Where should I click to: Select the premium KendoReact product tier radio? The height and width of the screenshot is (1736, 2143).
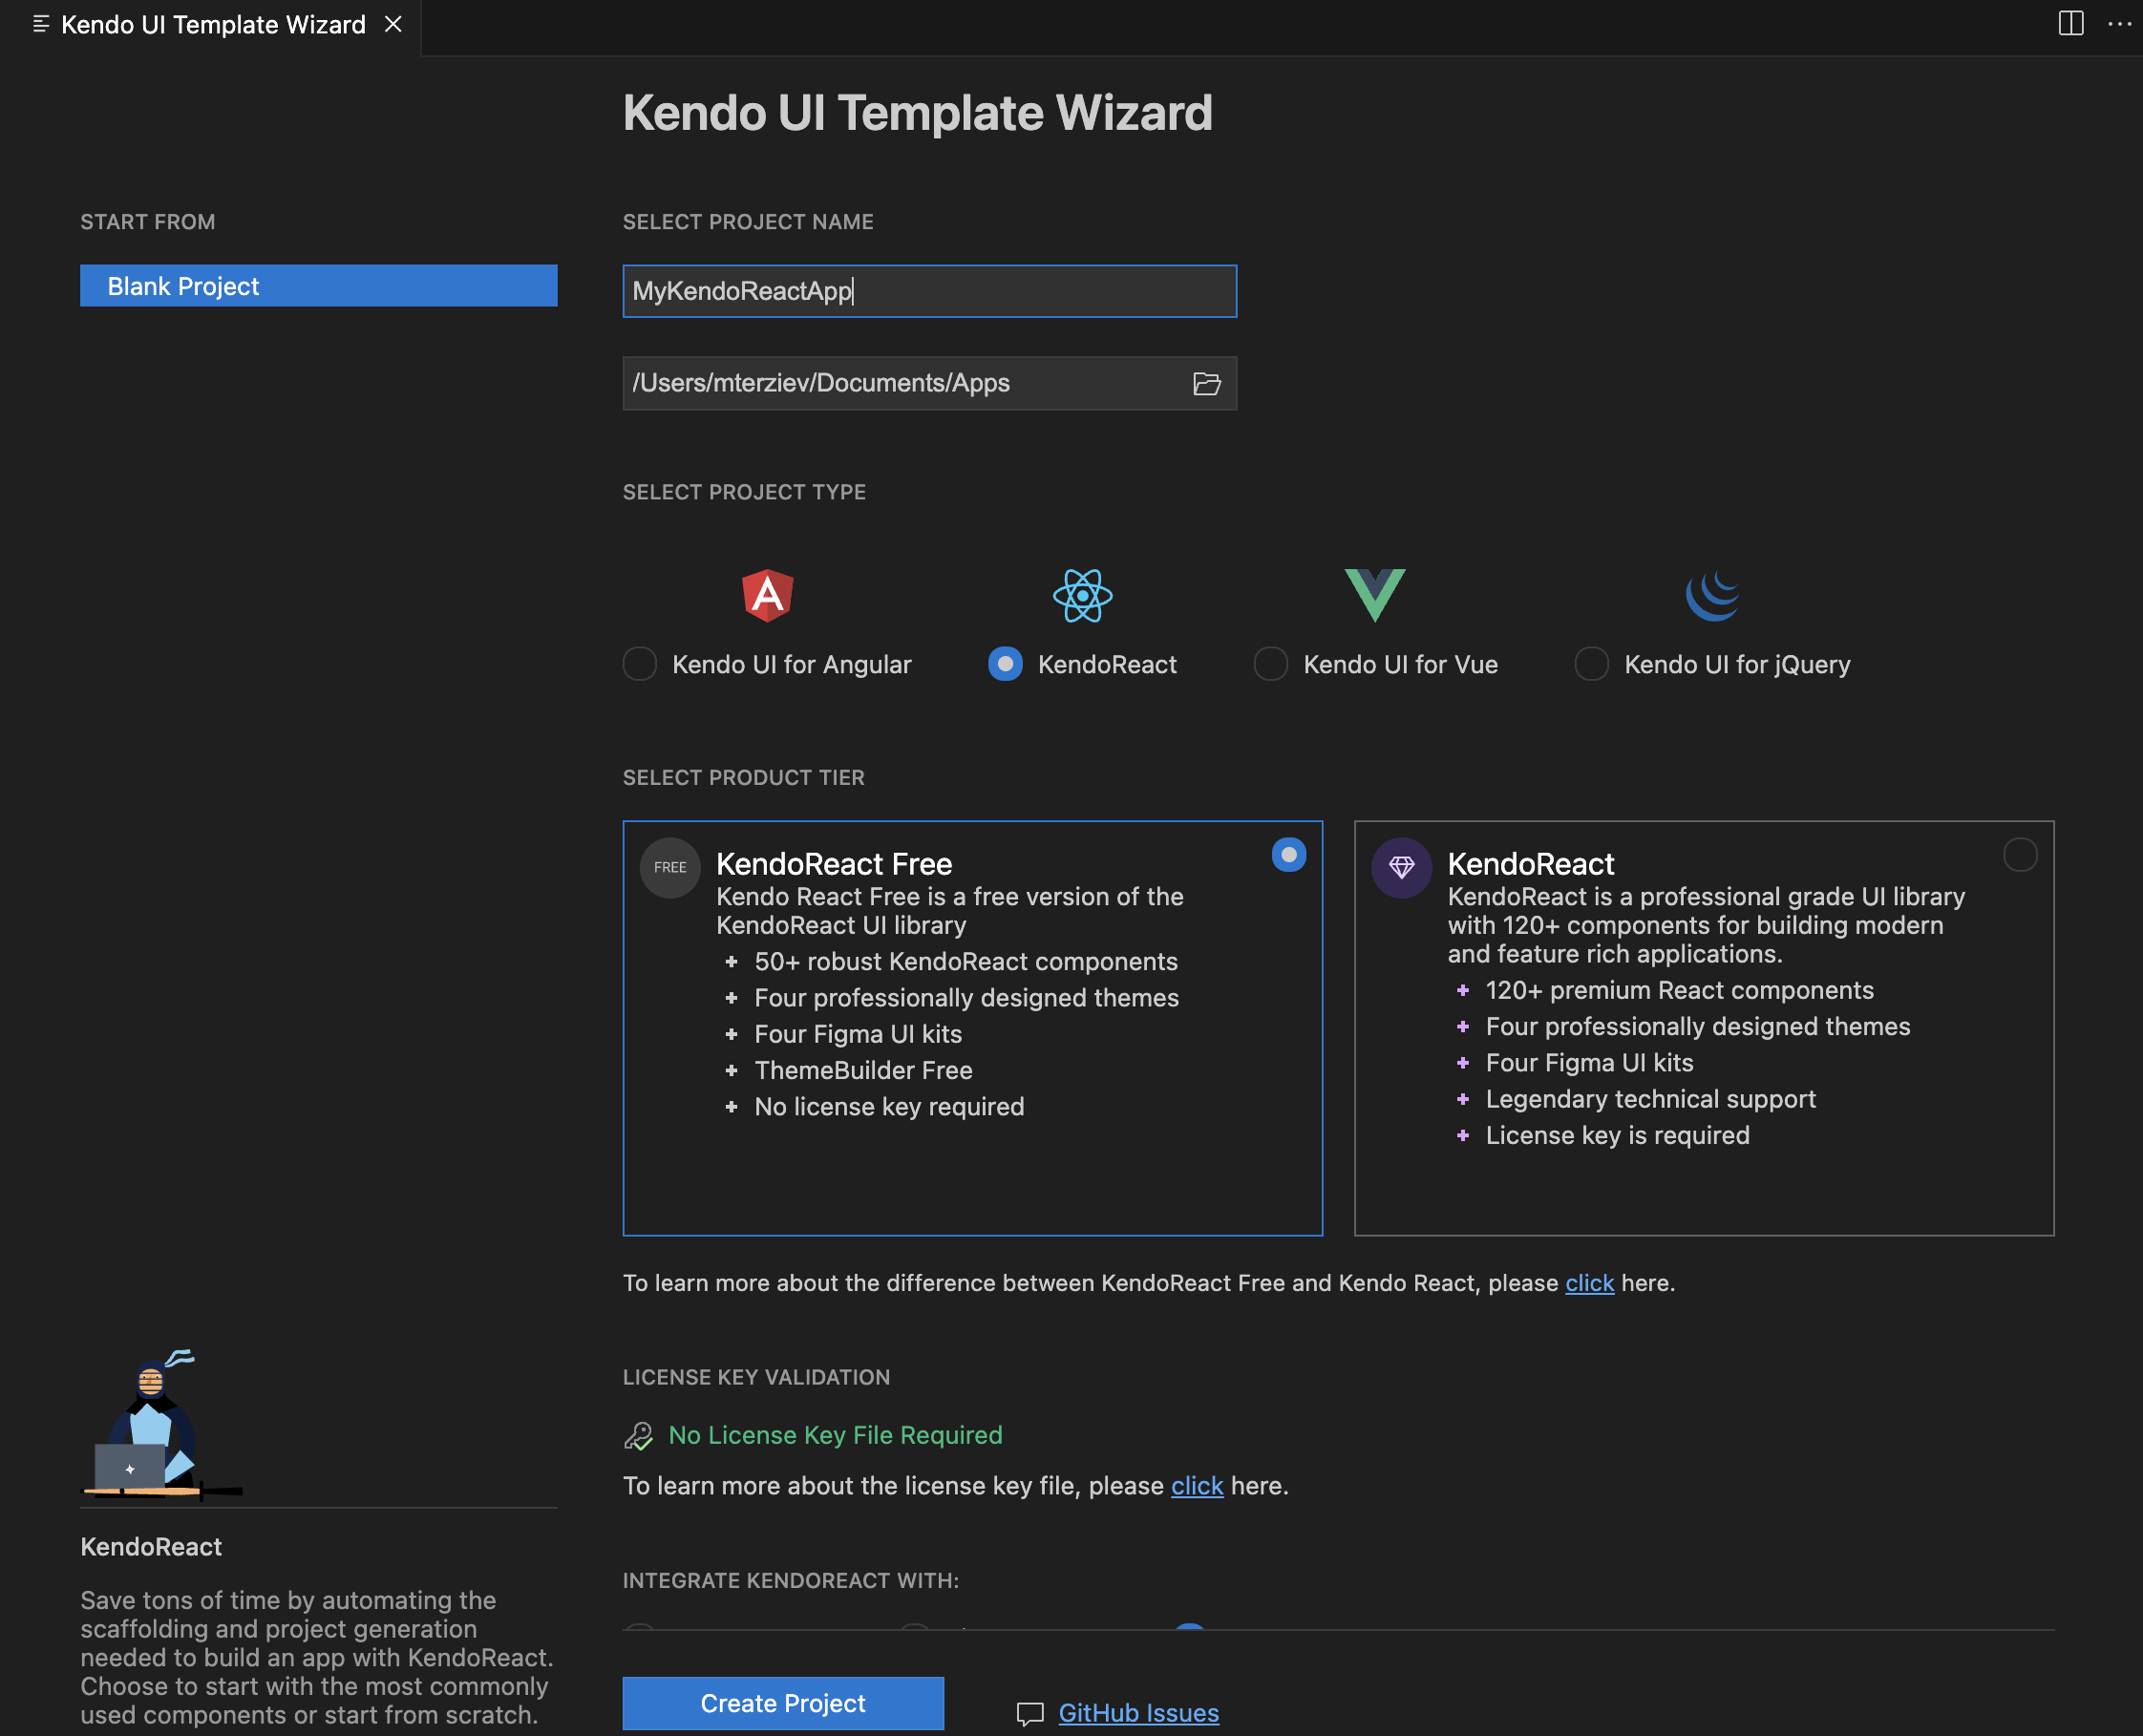pos(2020,854)
